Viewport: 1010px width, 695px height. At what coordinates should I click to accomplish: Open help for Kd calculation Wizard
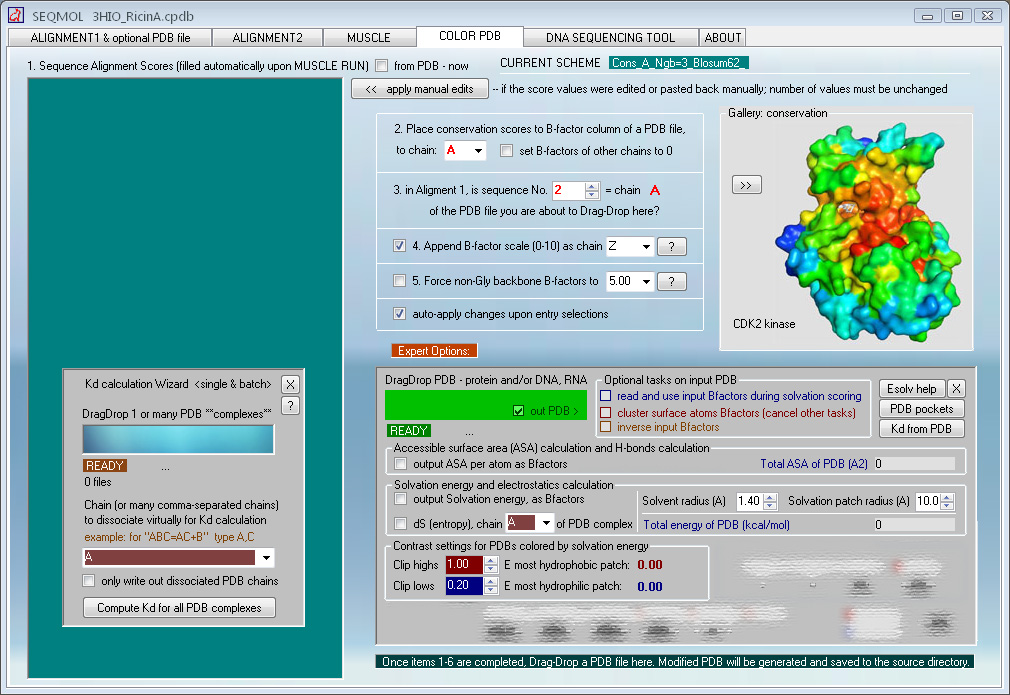tap(290, 405)
